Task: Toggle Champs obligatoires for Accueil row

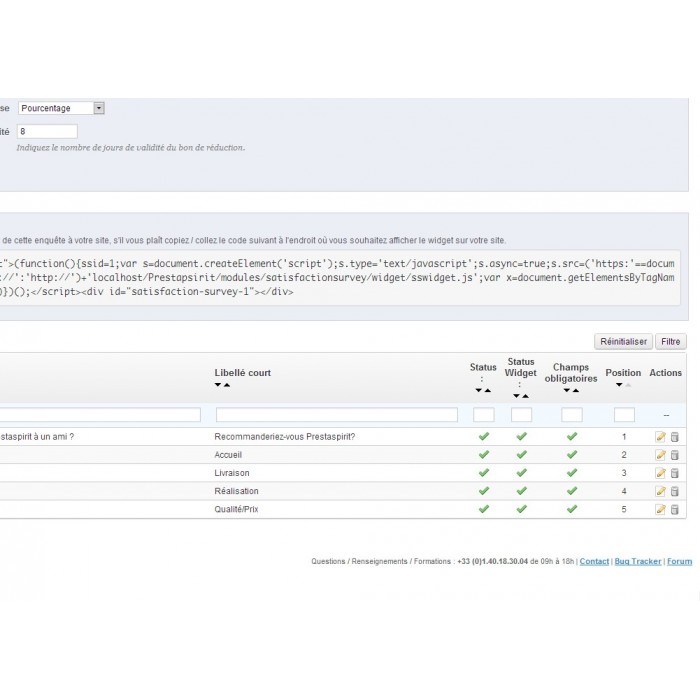Action: tap(572, 454)
